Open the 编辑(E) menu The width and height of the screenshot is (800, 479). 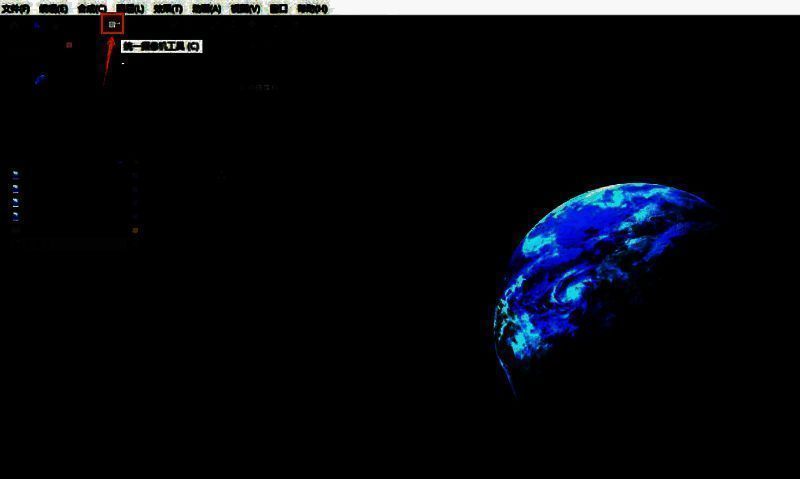[x=53, y=8]
